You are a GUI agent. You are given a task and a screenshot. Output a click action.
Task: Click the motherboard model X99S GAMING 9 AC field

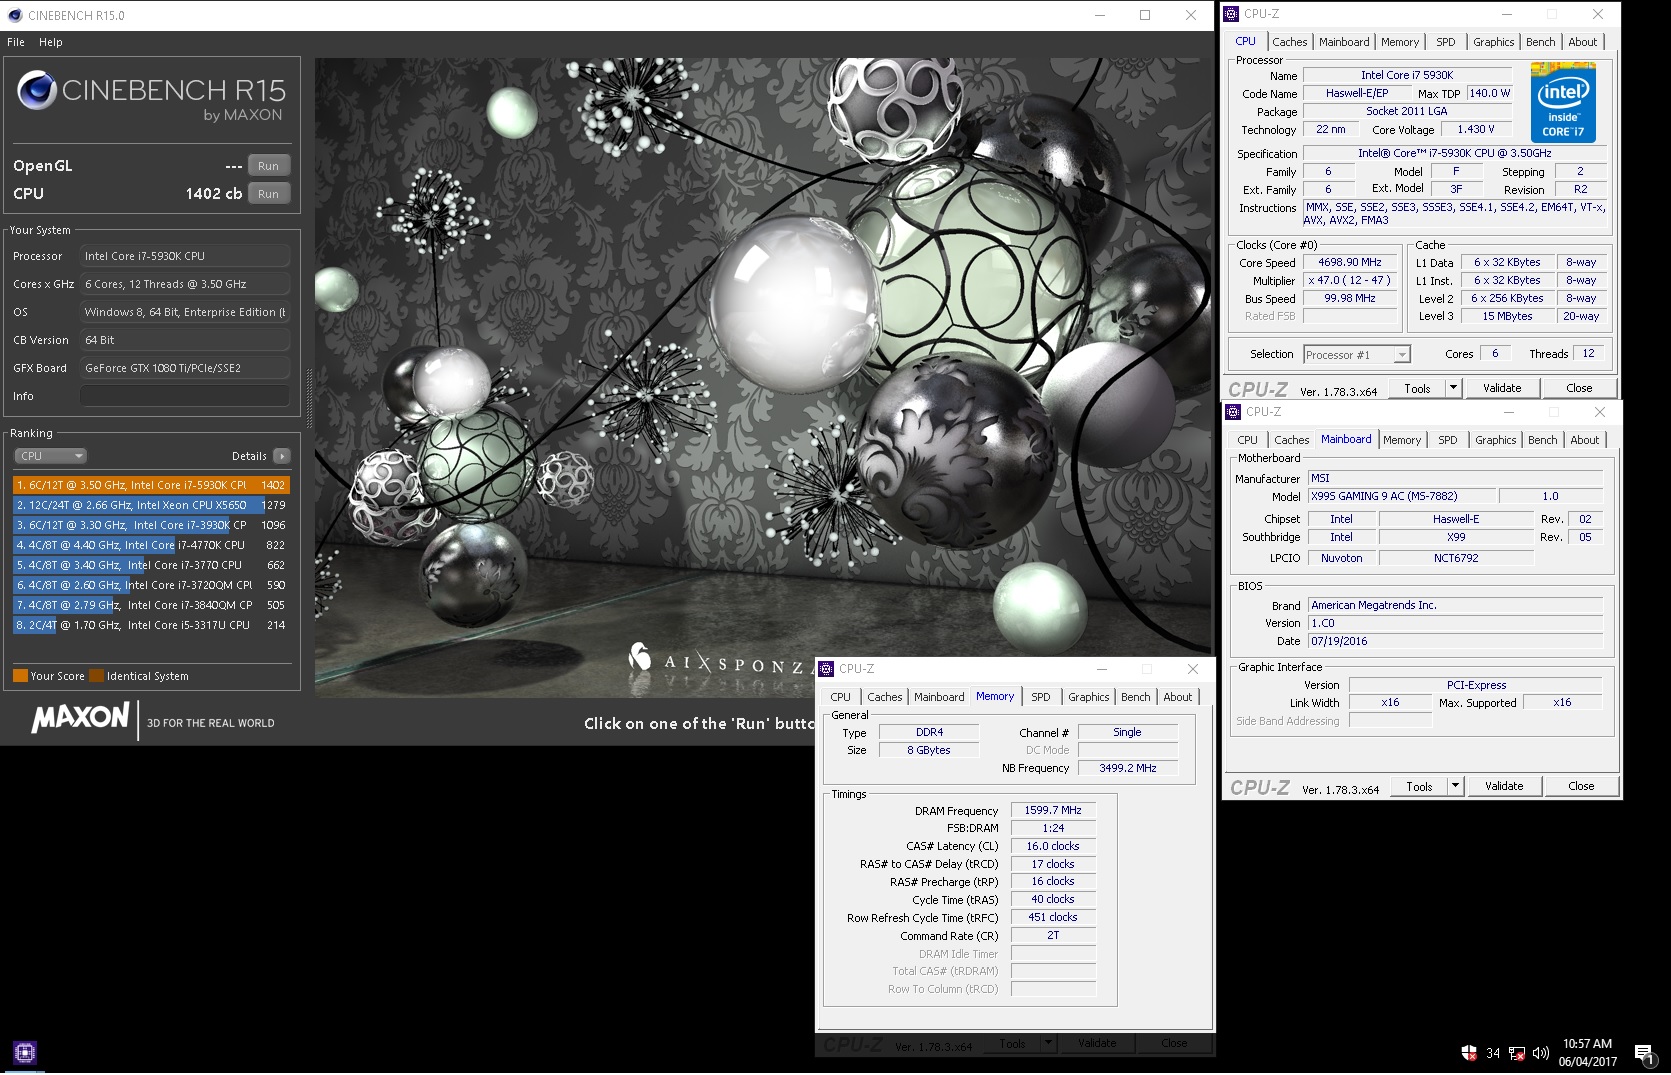(x=1402, y=497)
